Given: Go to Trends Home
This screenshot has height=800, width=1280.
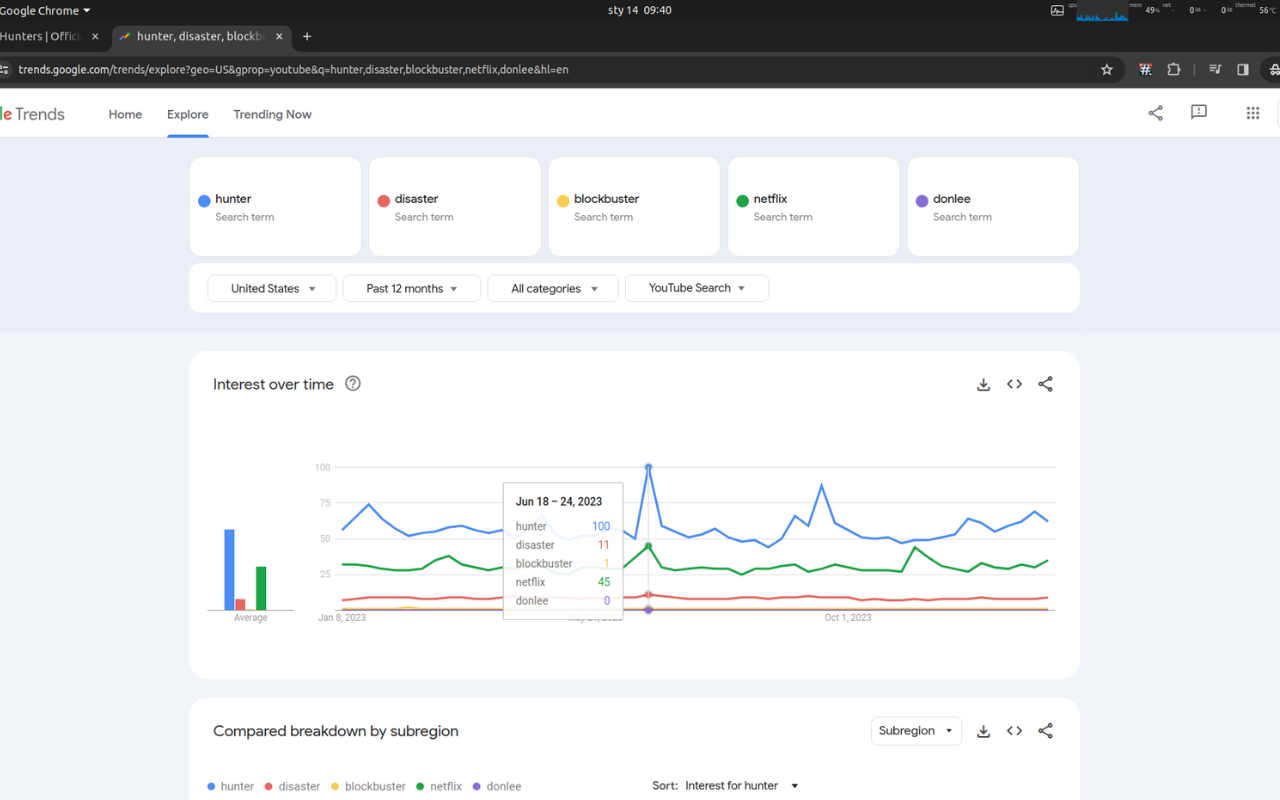Looking at the screenshot, I should pyautogui.click(x=125, y=114).
